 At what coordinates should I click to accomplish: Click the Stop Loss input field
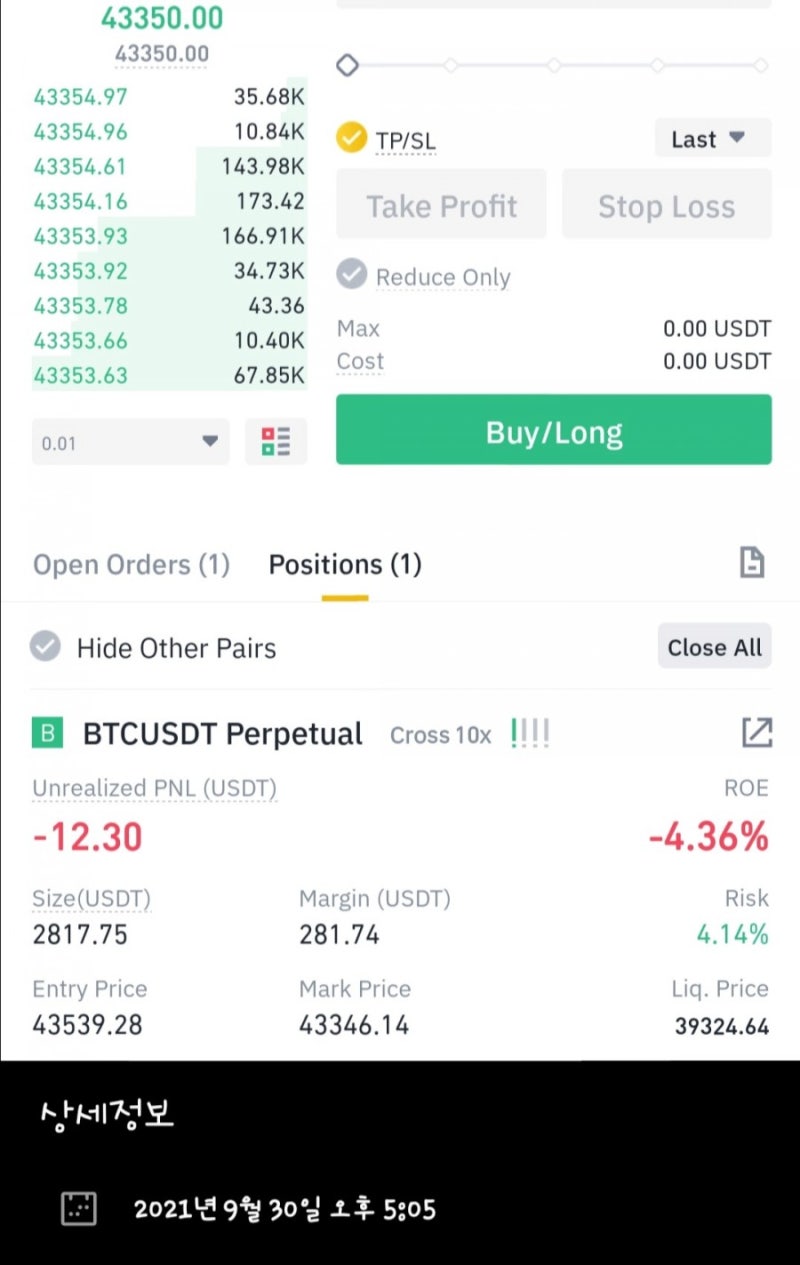[x=667, y=204]
